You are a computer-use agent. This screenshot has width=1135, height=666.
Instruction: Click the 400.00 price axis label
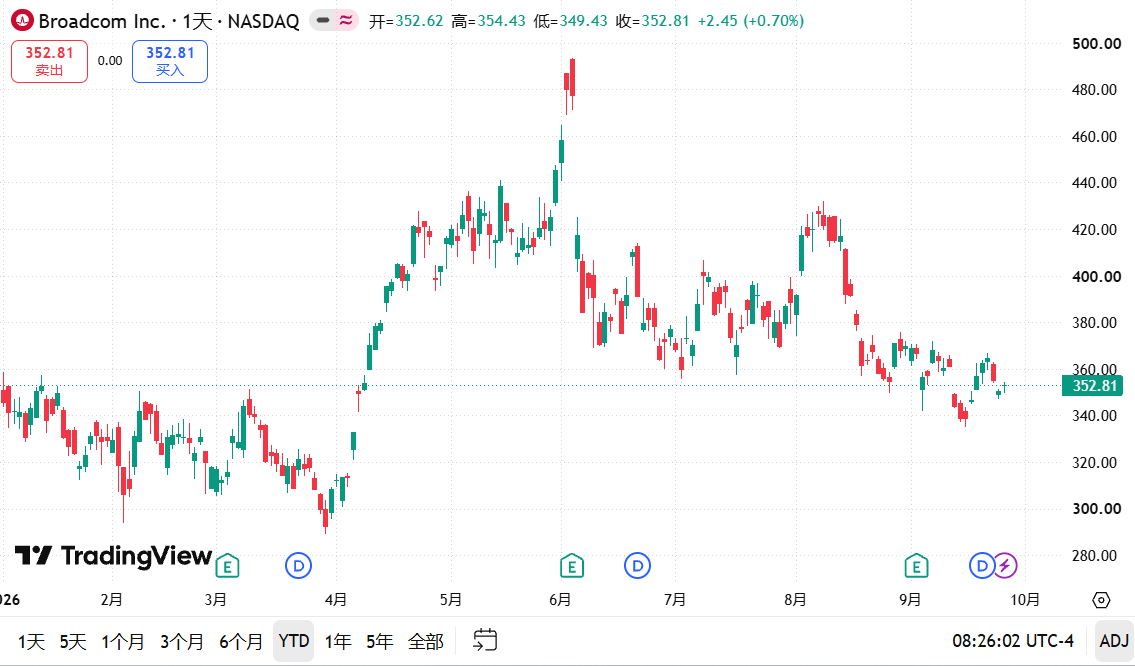(x=1097, y=277)
